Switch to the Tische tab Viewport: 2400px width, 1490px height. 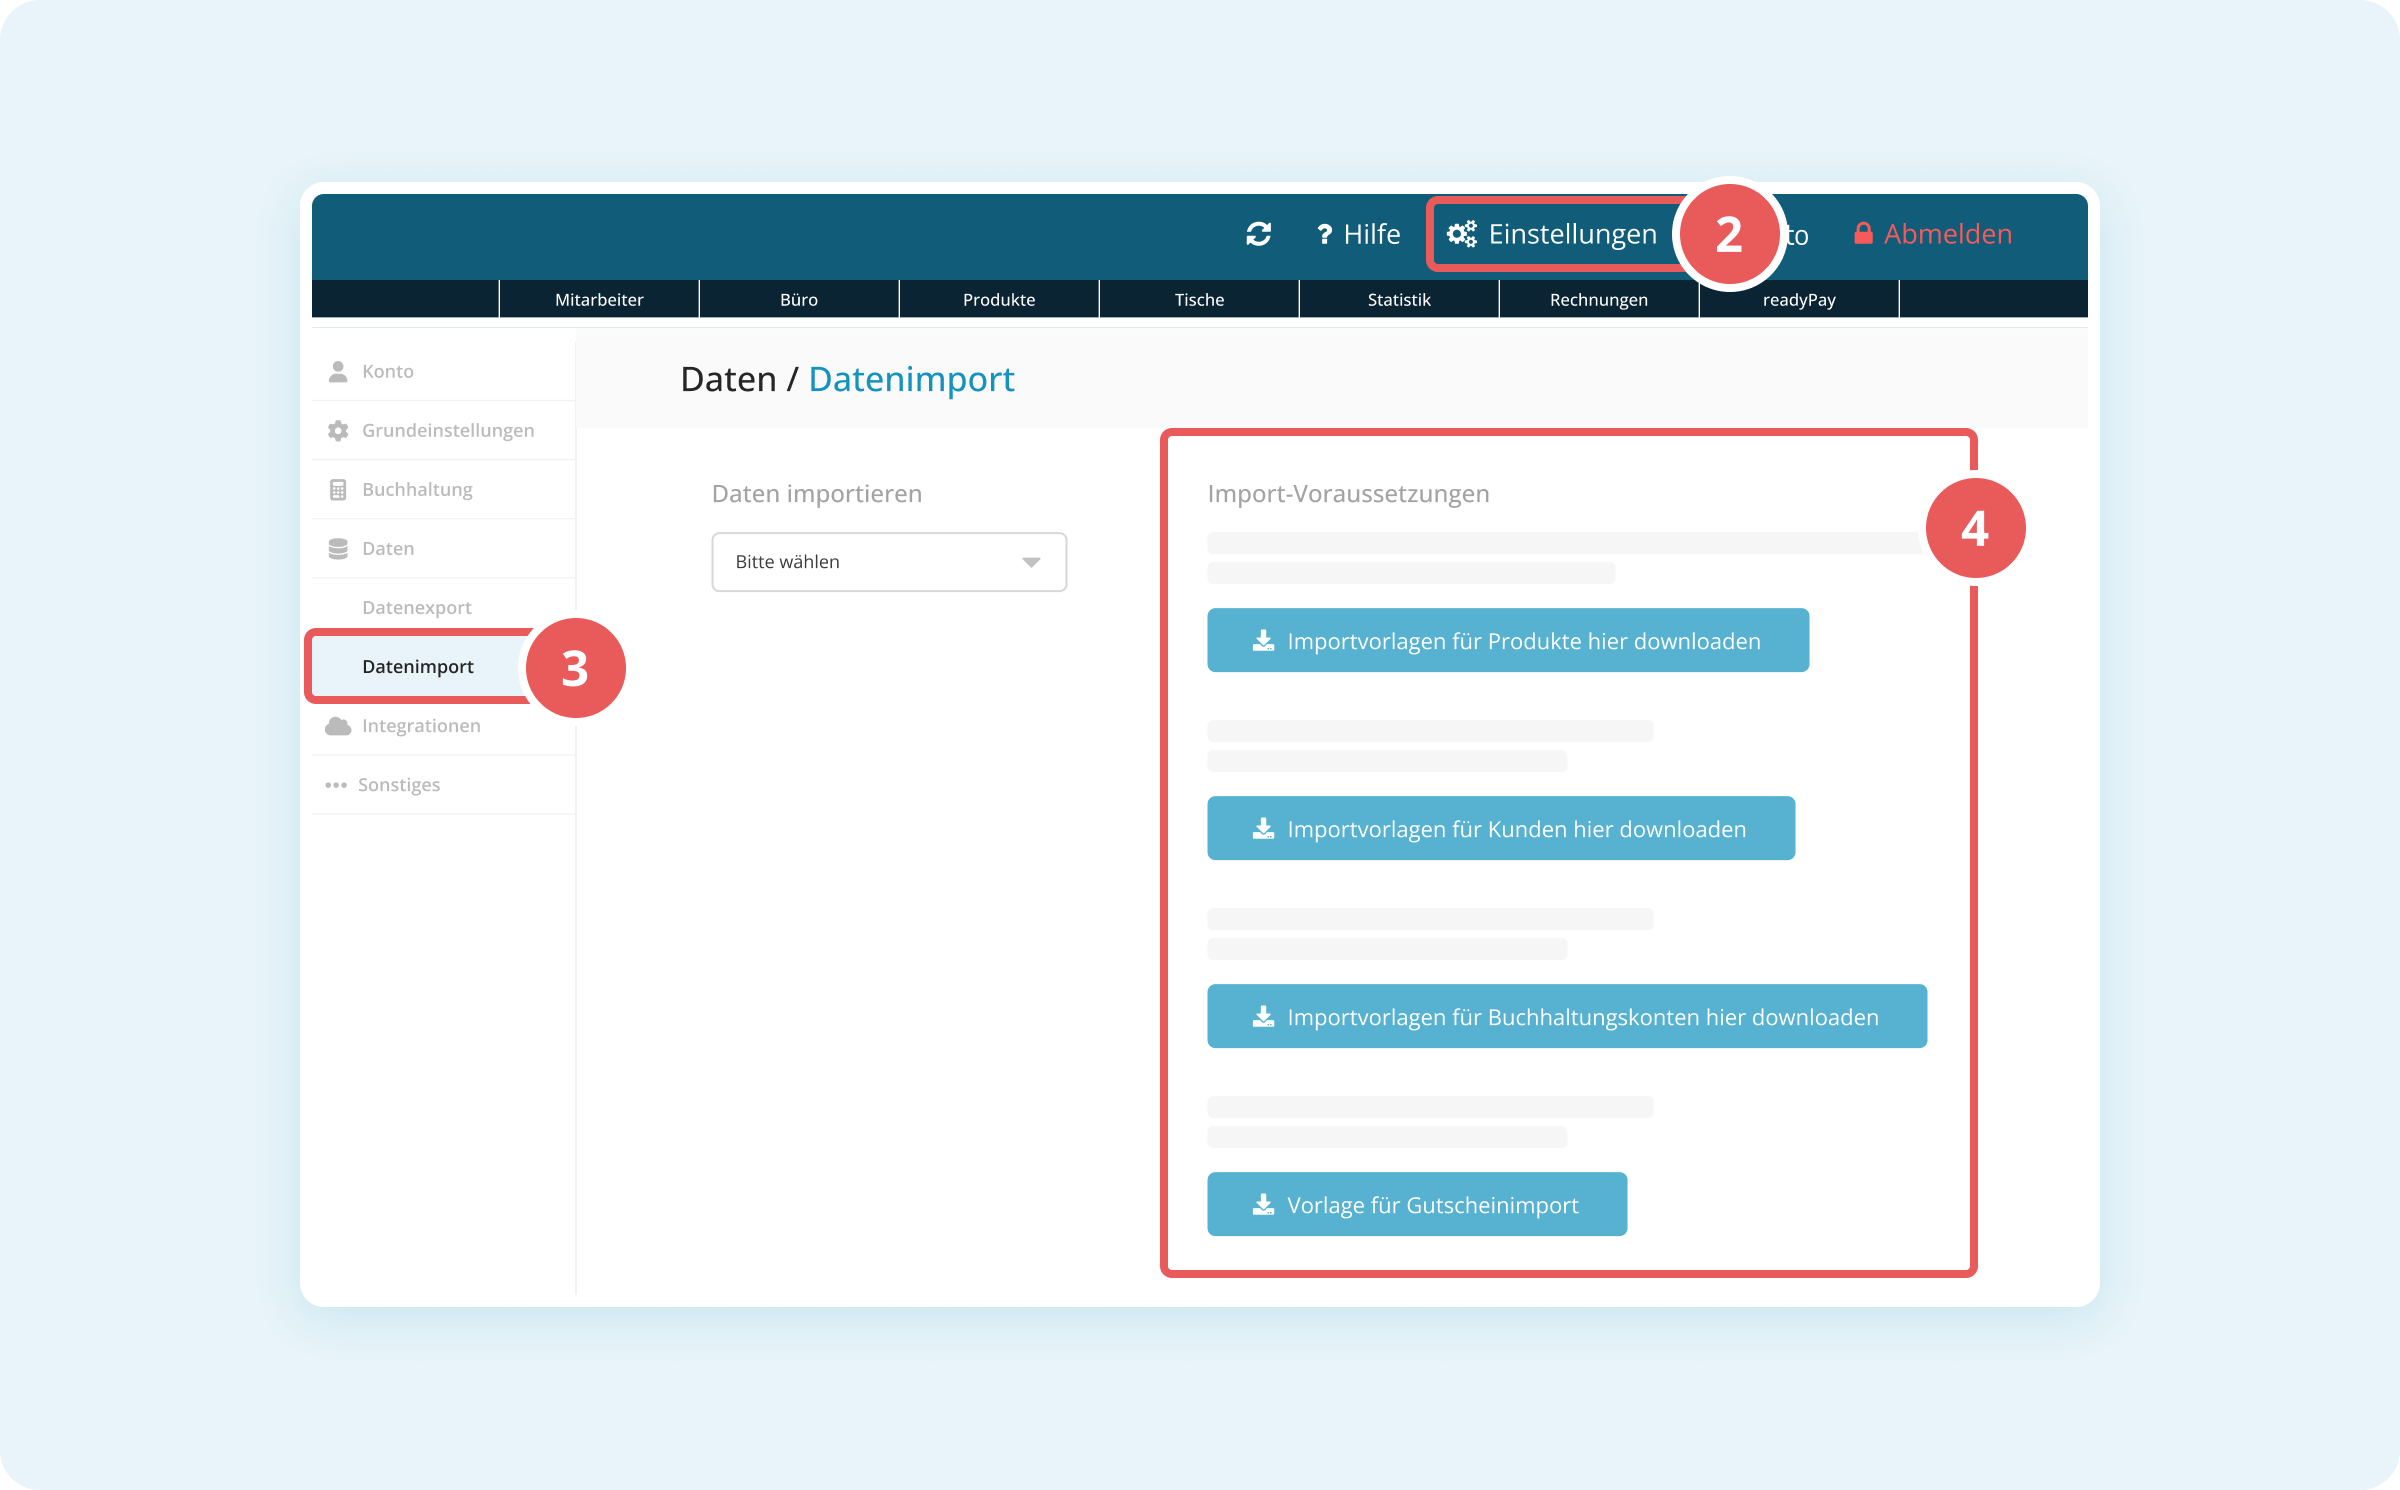point(1199,299)
